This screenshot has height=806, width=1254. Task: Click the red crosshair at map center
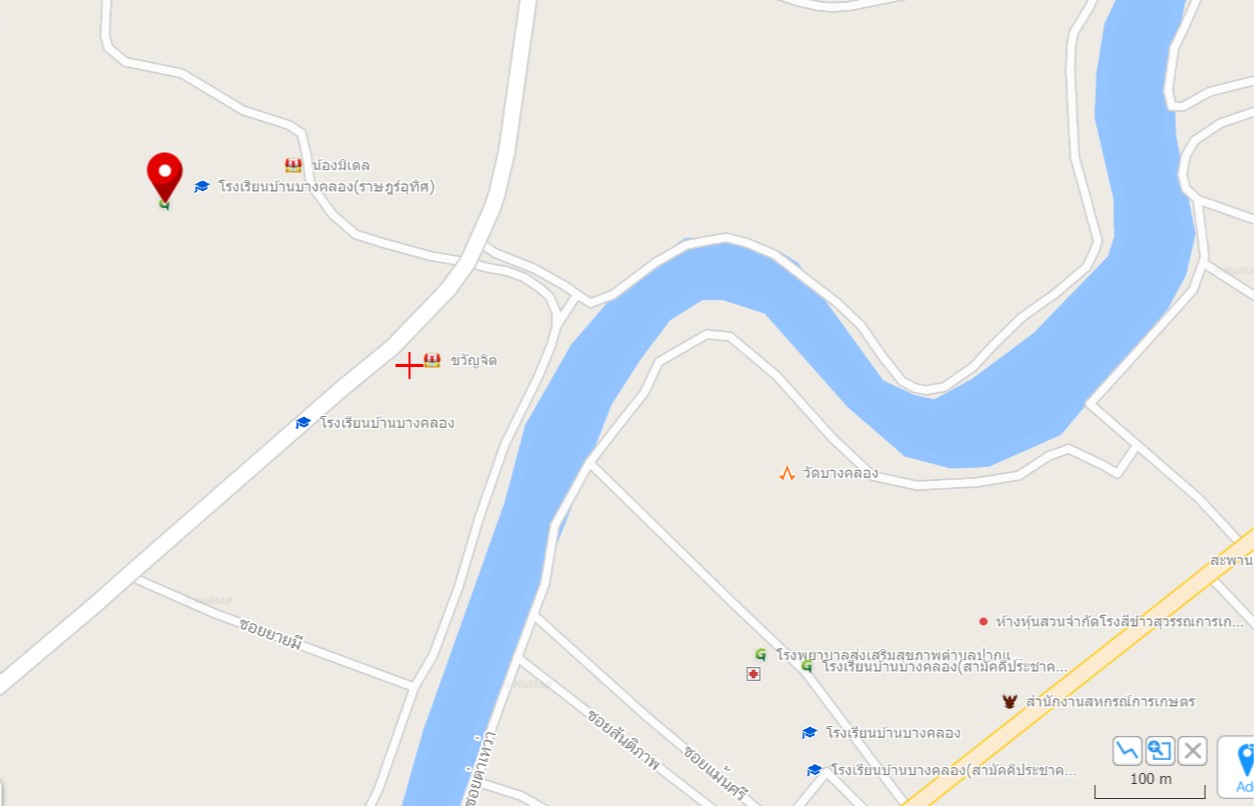coord(409,365)
